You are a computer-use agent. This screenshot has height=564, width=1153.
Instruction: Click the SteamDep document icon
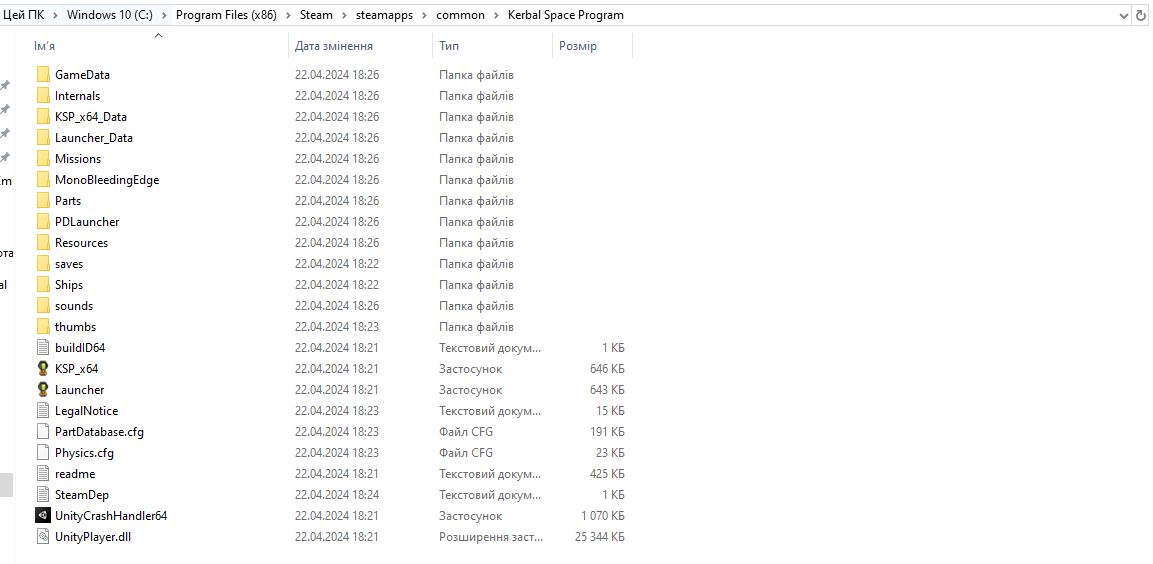(43, 494)
